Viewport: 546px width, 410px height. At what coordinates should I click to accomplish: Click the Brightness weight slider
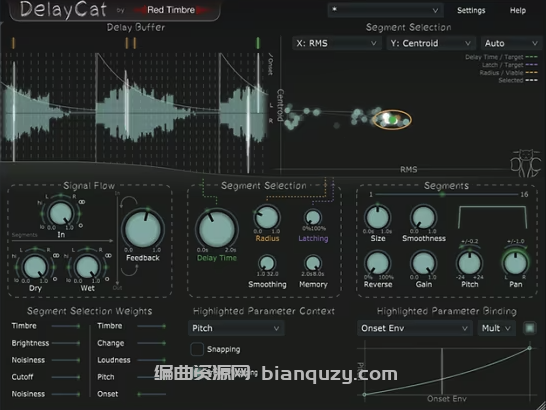[x=65, y=343]
